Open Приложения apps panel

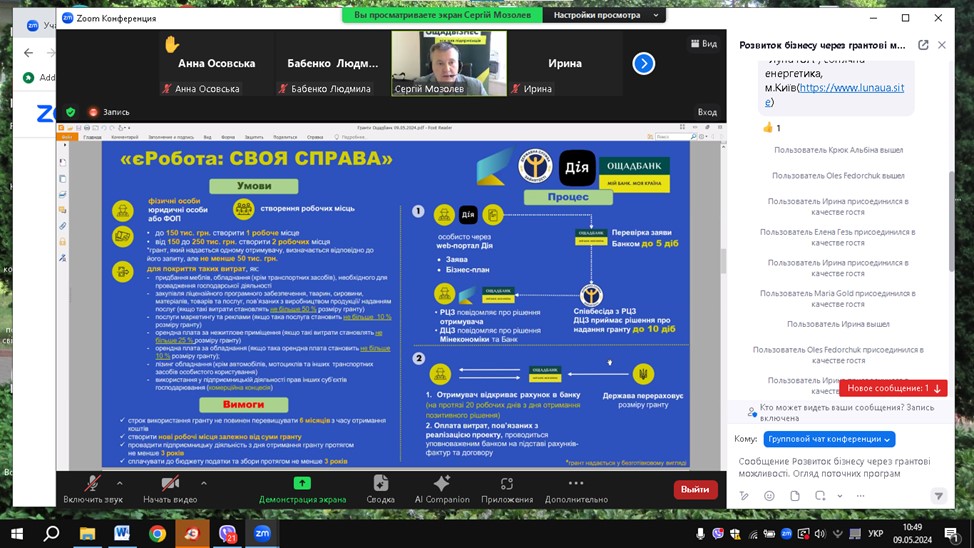pyautogui.click(x=507, y=489)
